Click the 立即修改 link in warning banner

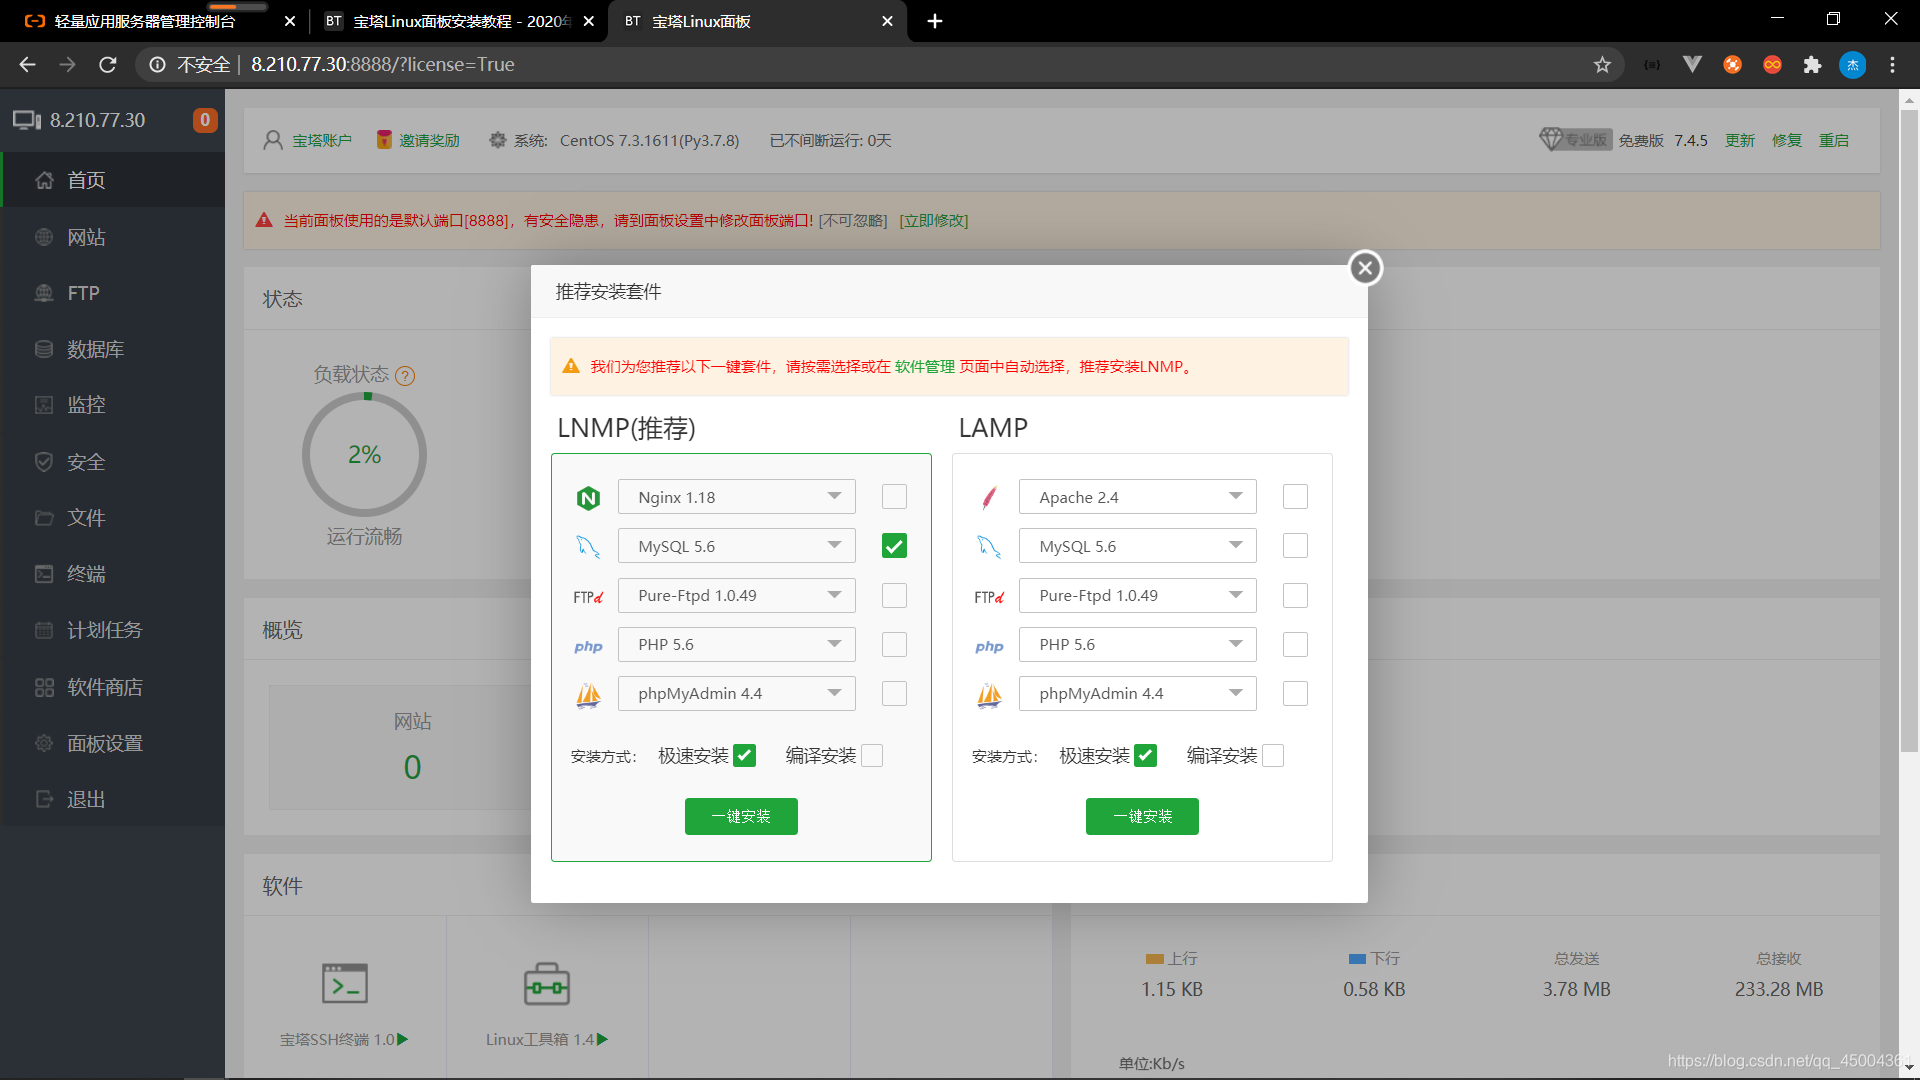[x=934, y=221]
